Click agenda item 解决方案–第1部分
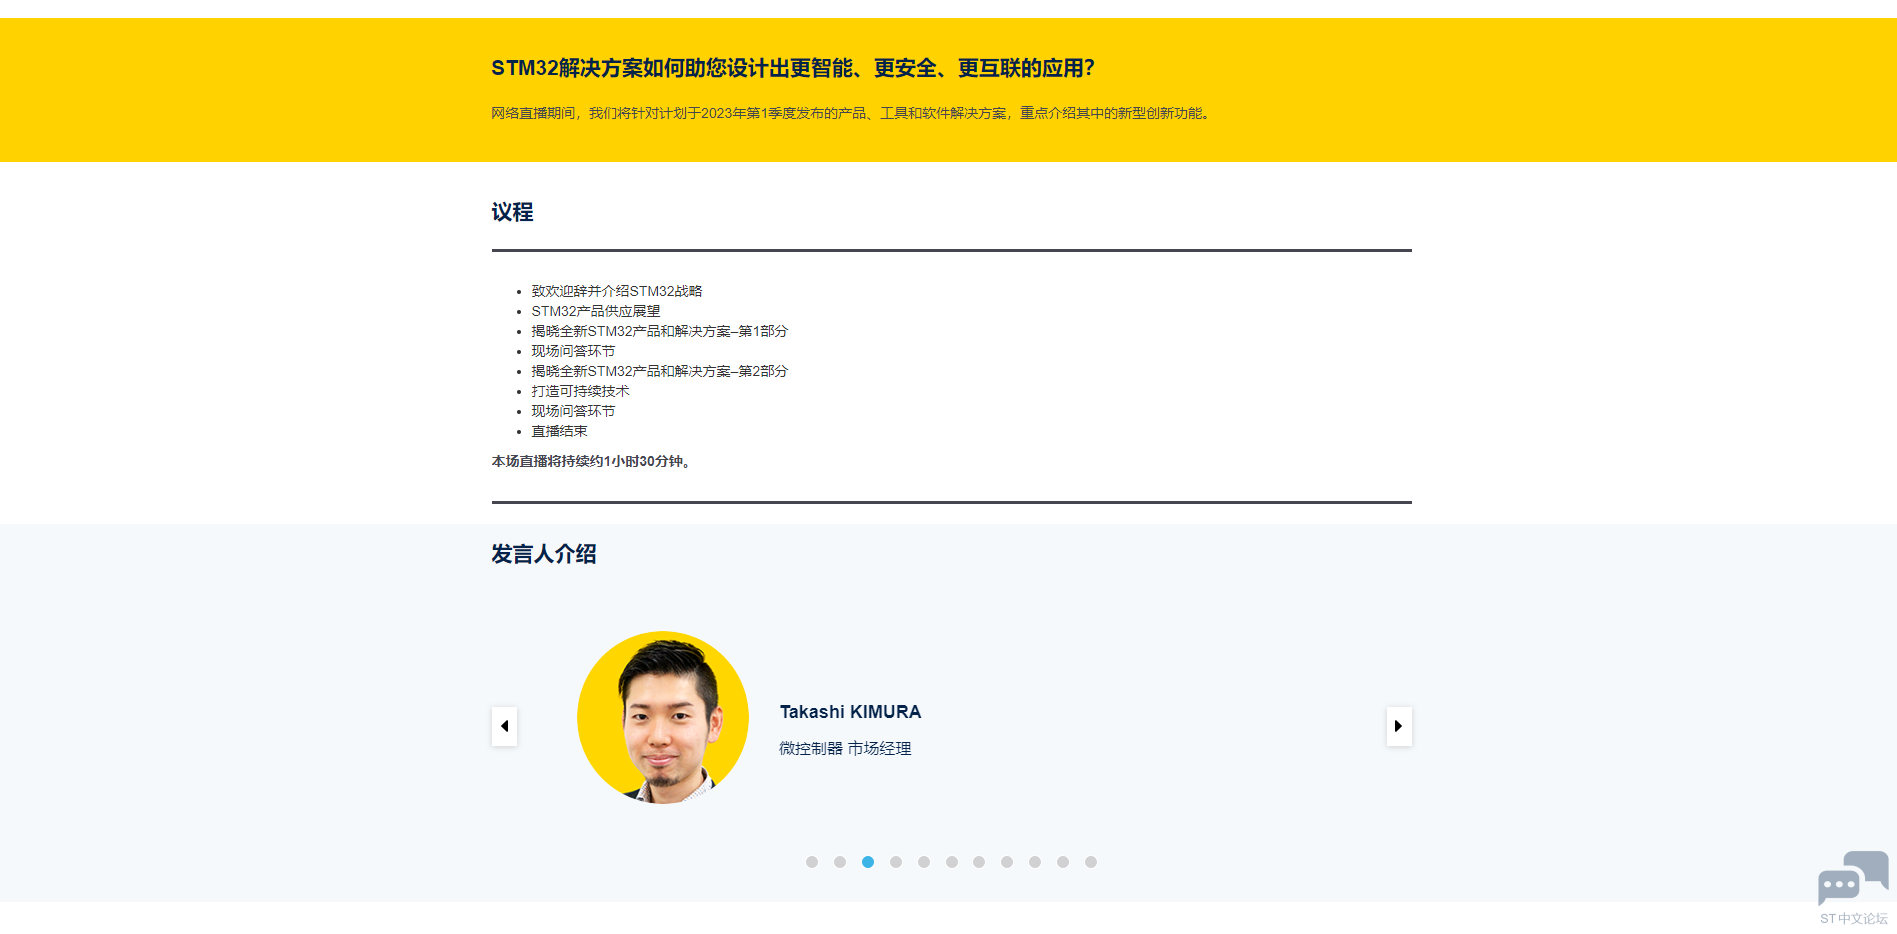 tap(660, 331)
